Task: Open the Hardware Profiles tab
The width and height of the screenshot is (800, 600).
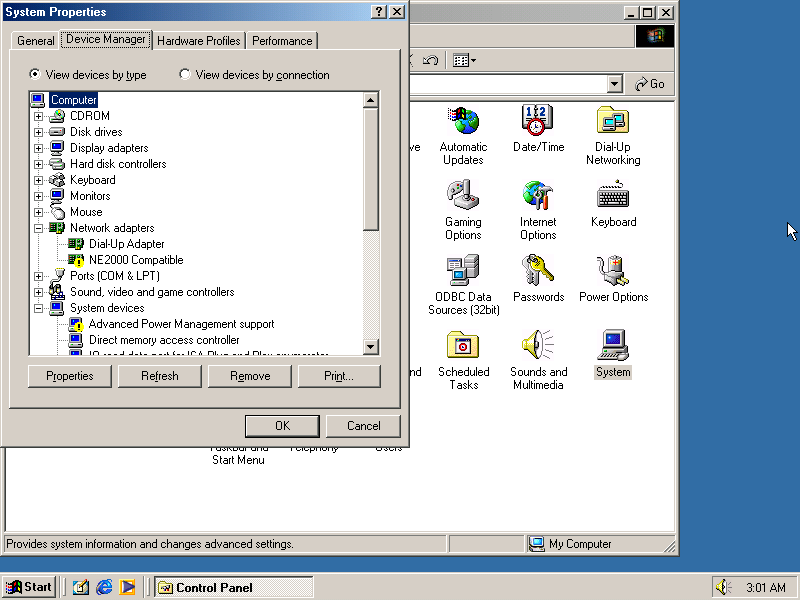Action: click(198, 41)
